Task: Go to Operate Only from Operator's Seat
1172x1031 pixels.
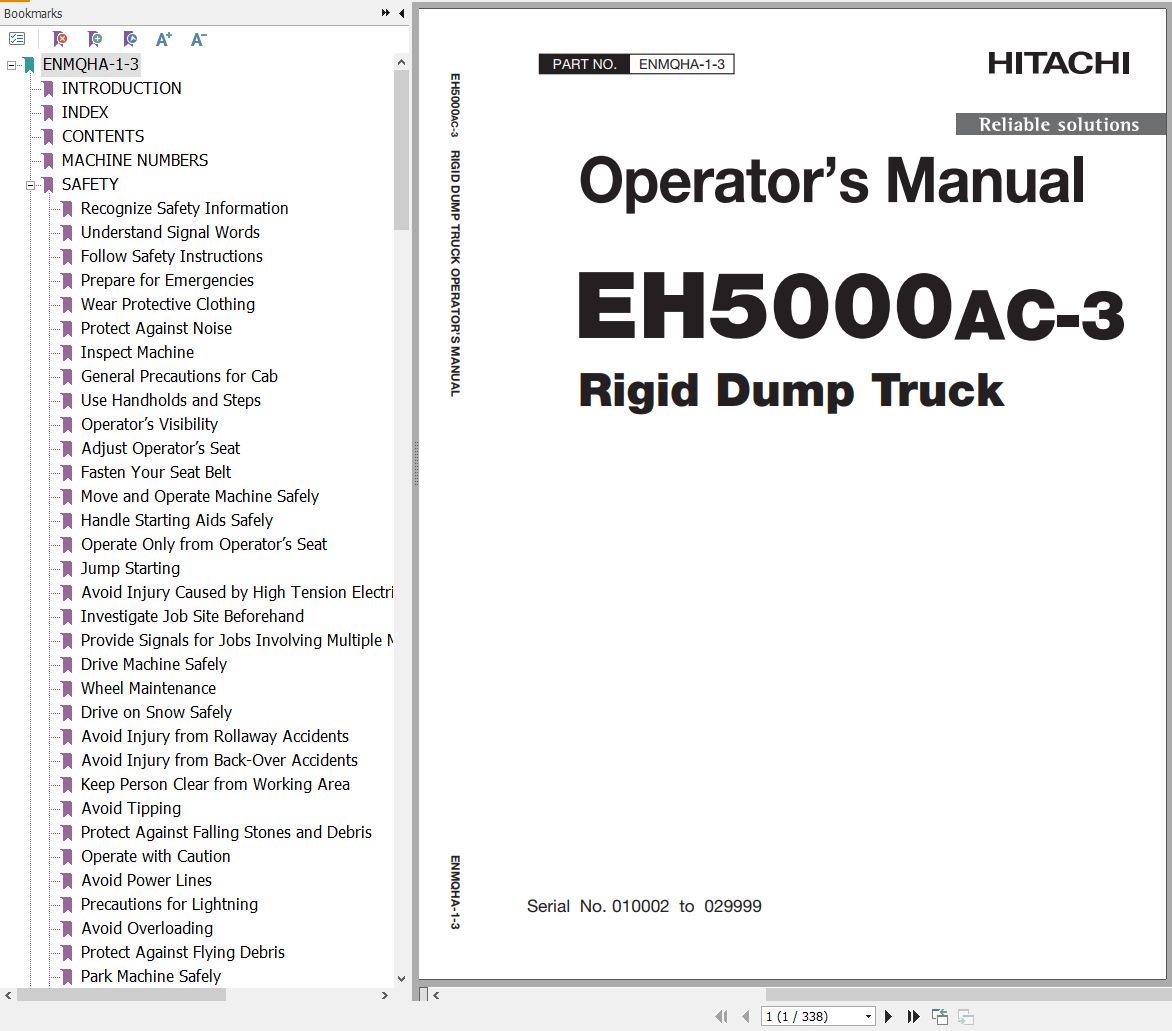Action: (x=203, y=544)
